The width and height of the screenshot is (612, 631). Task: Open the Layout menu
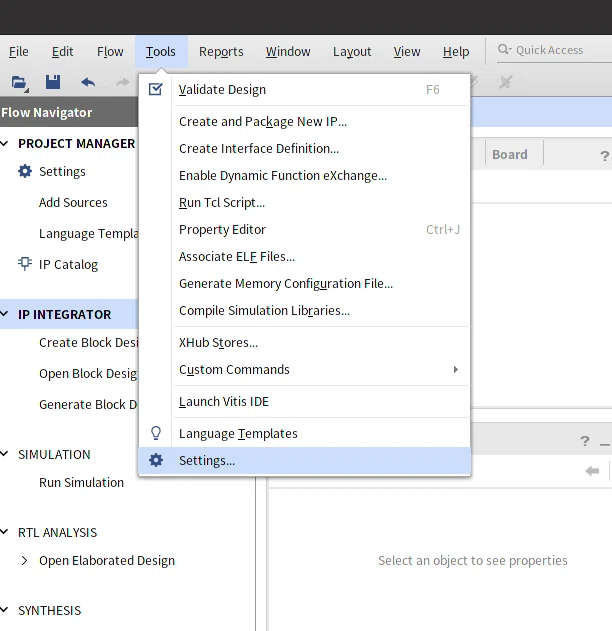[x=352, y=52]
